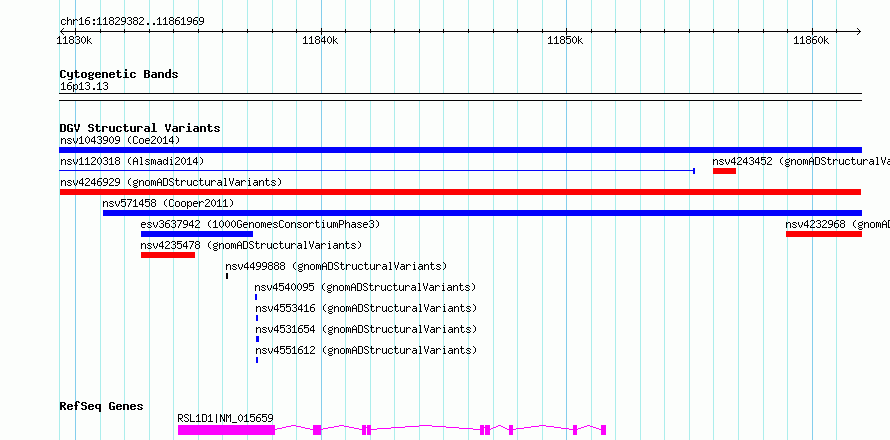This screenshot has height=440, width=890.
Task: Select the blue nsv571458 variant bar
Action: click(x=482, y=213)
